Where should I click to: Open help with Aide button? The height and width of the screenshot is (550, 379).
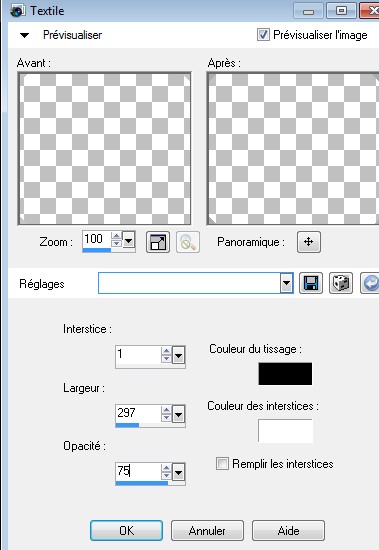pyautogui.click(x=288, y=530)
